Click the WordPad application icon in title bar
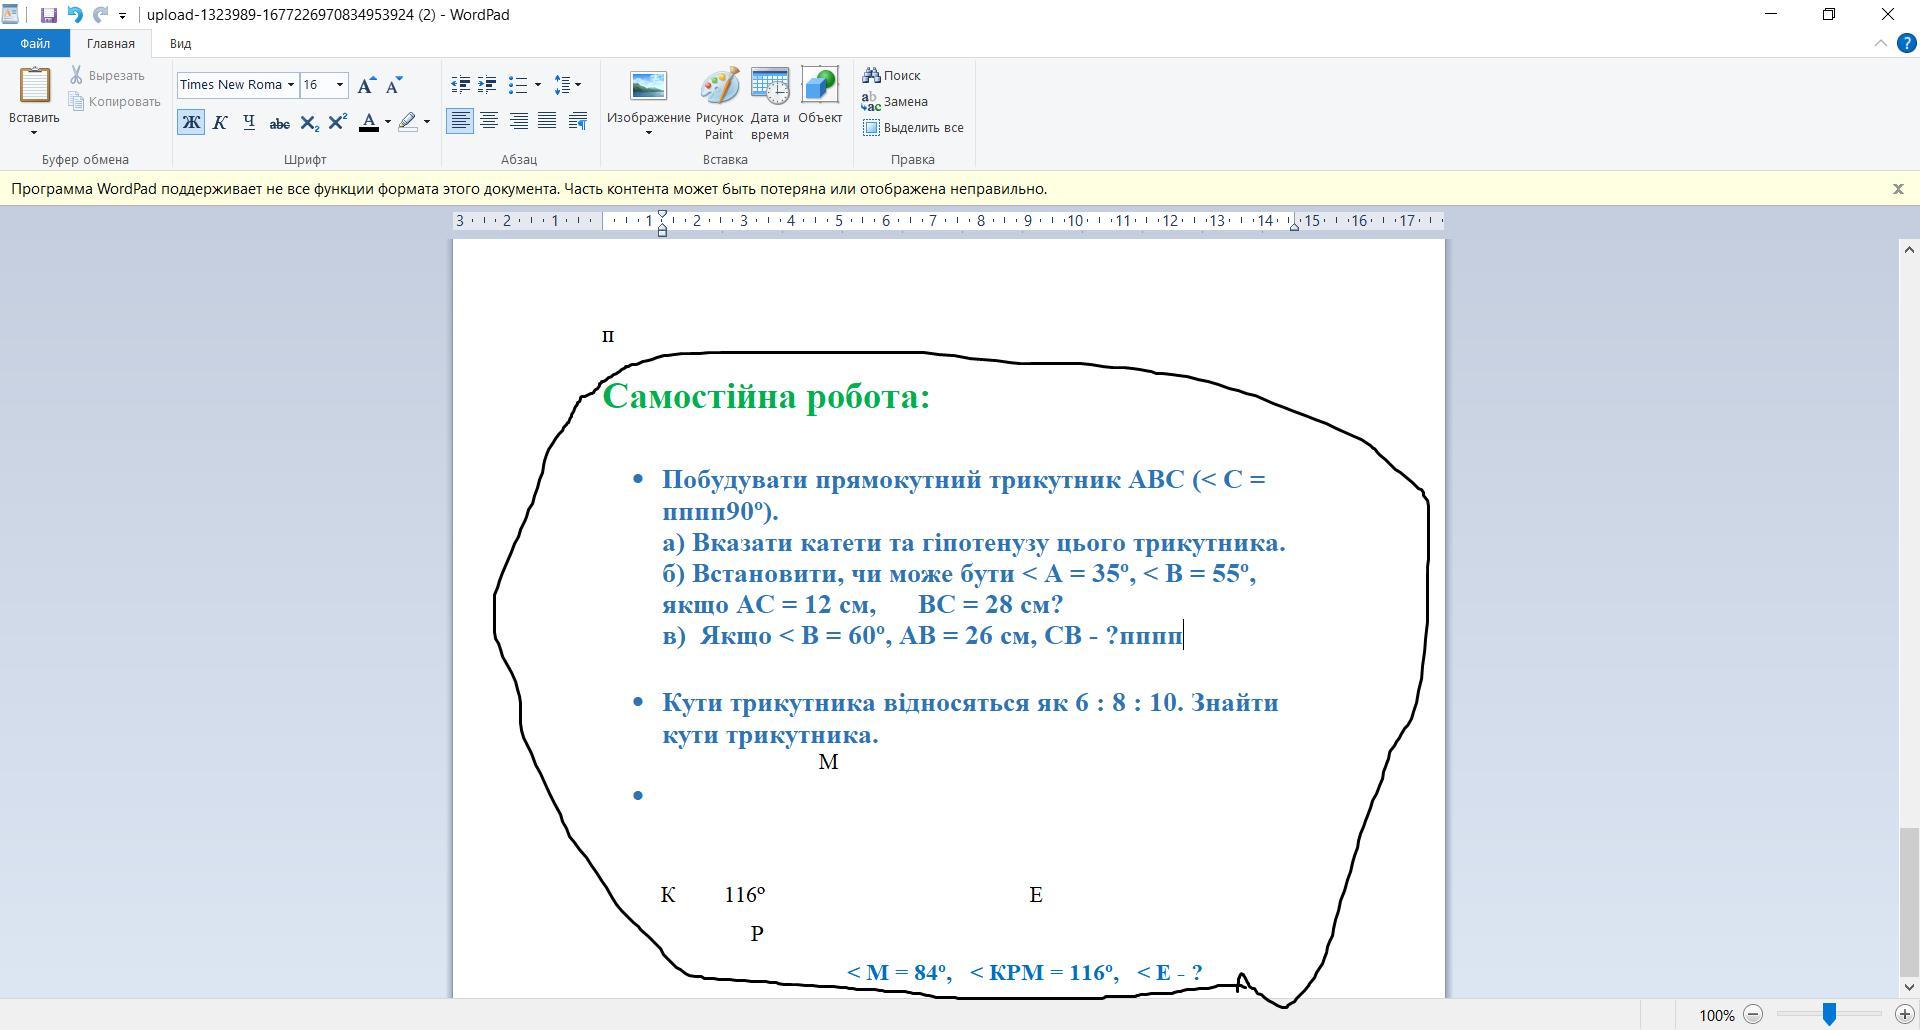Image resolution: width=1920 pixels, height=1030 pixels. pyautogui.click(x=10, y=15)
